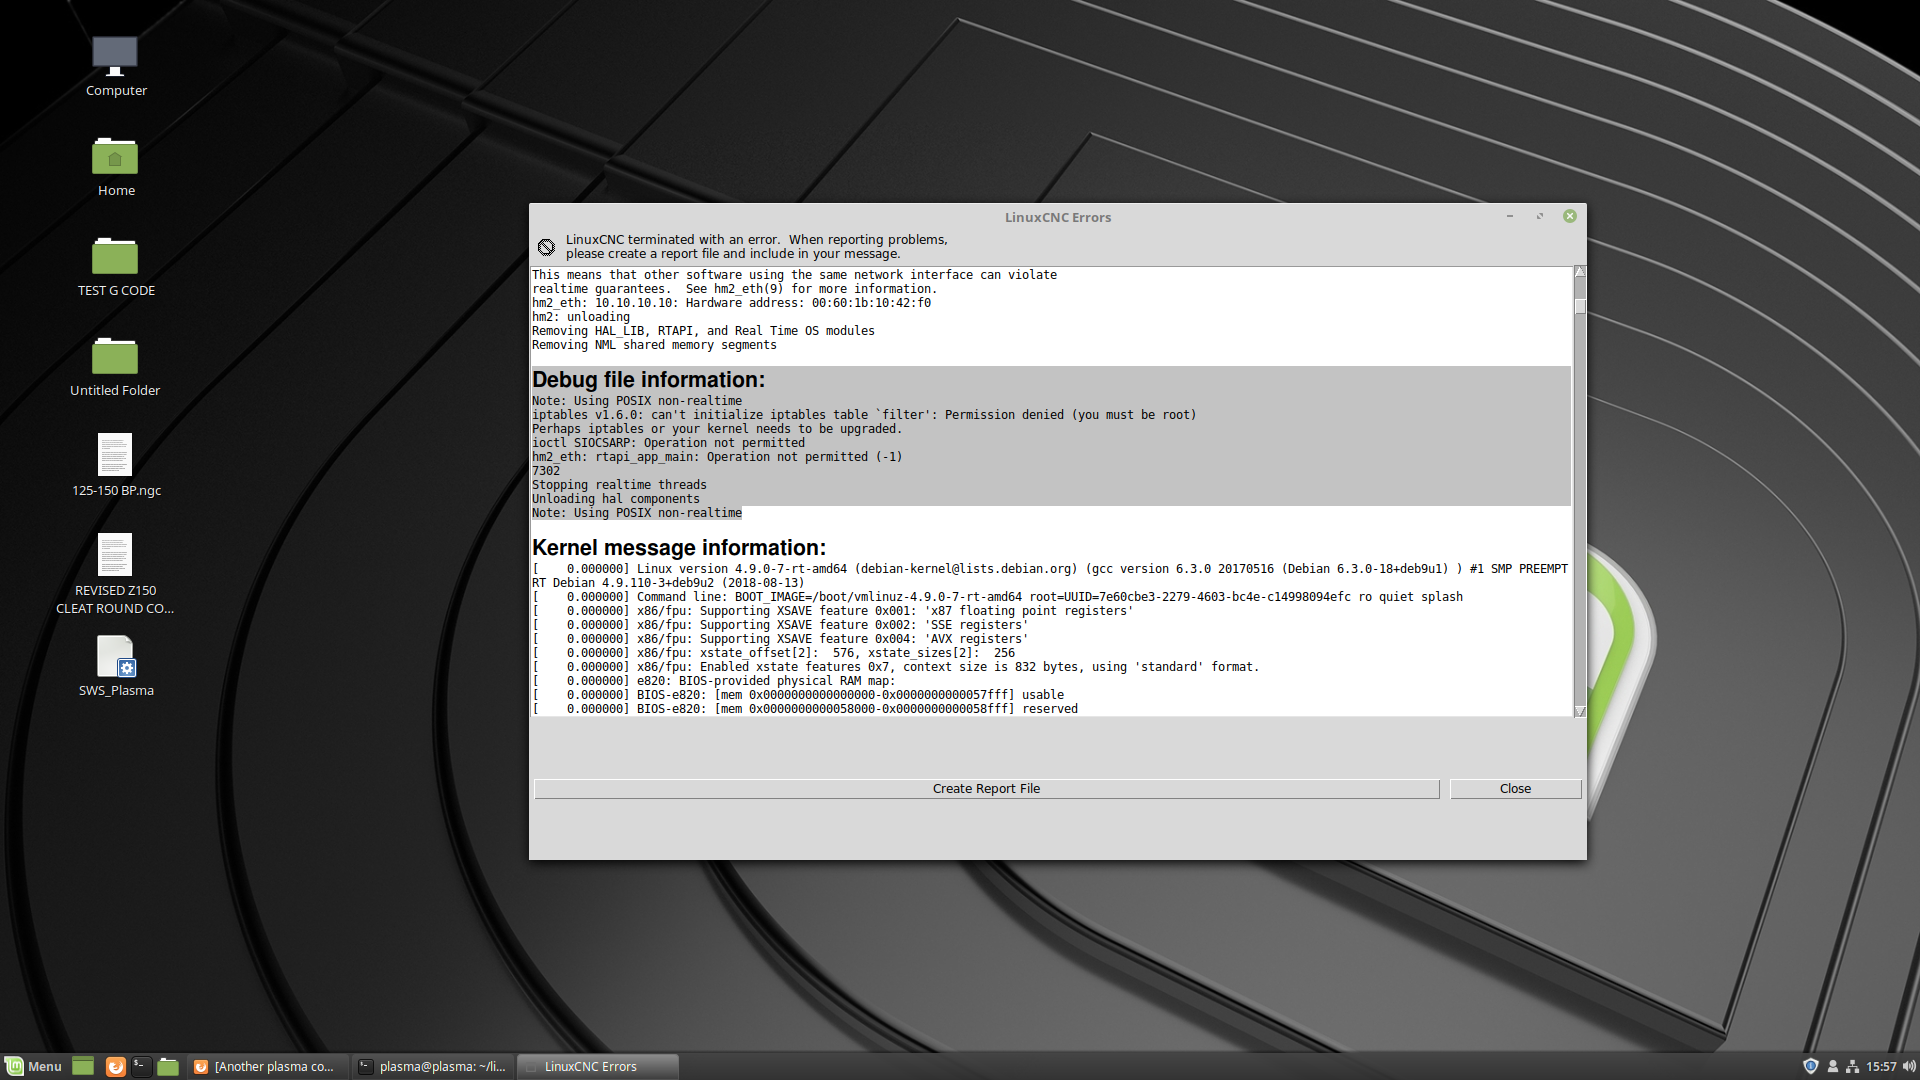
Task: Click the e820 BIOS-provided physical RAM map line
Action: [714, 681]
